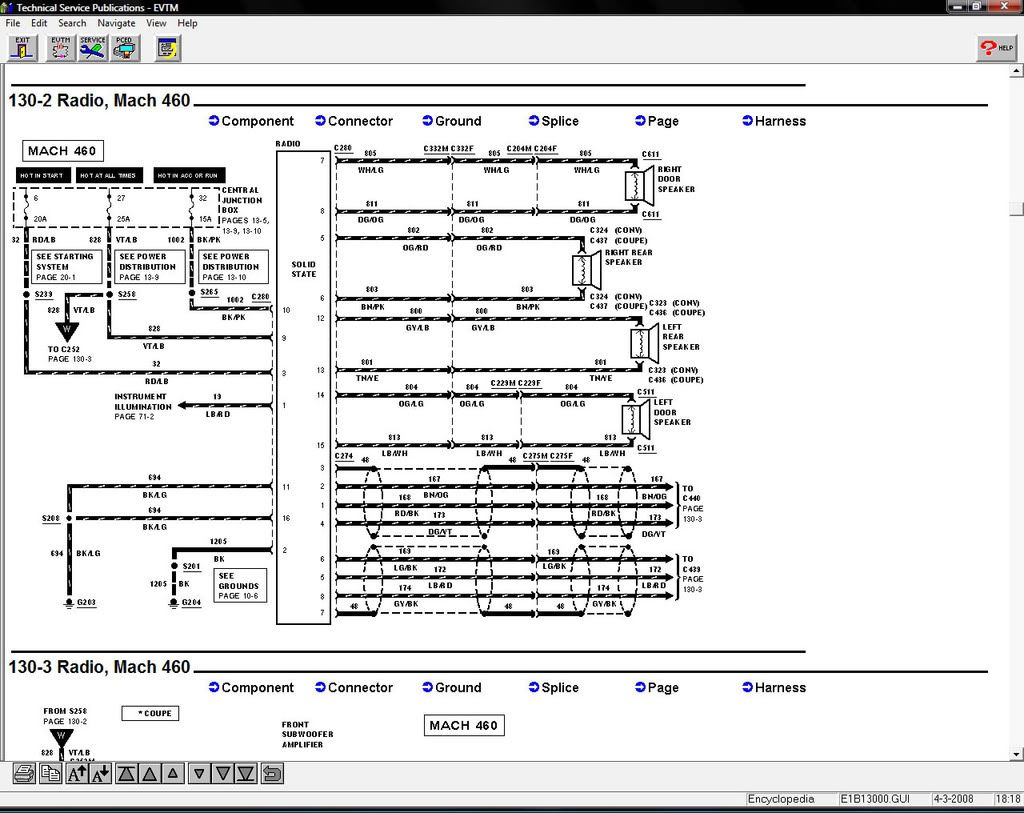Jump to top with barred up-triangle icon
Viewport: 1024px width, 813px height.
126,774
